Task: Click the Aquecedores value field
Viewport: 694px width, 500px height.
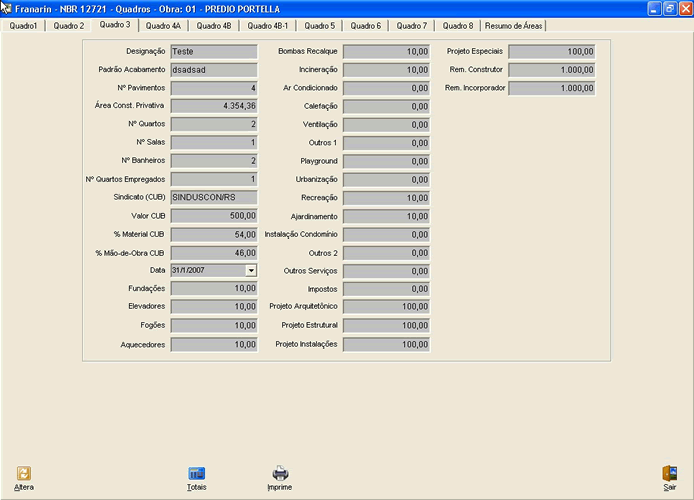Action: click(x=214, y=345)
